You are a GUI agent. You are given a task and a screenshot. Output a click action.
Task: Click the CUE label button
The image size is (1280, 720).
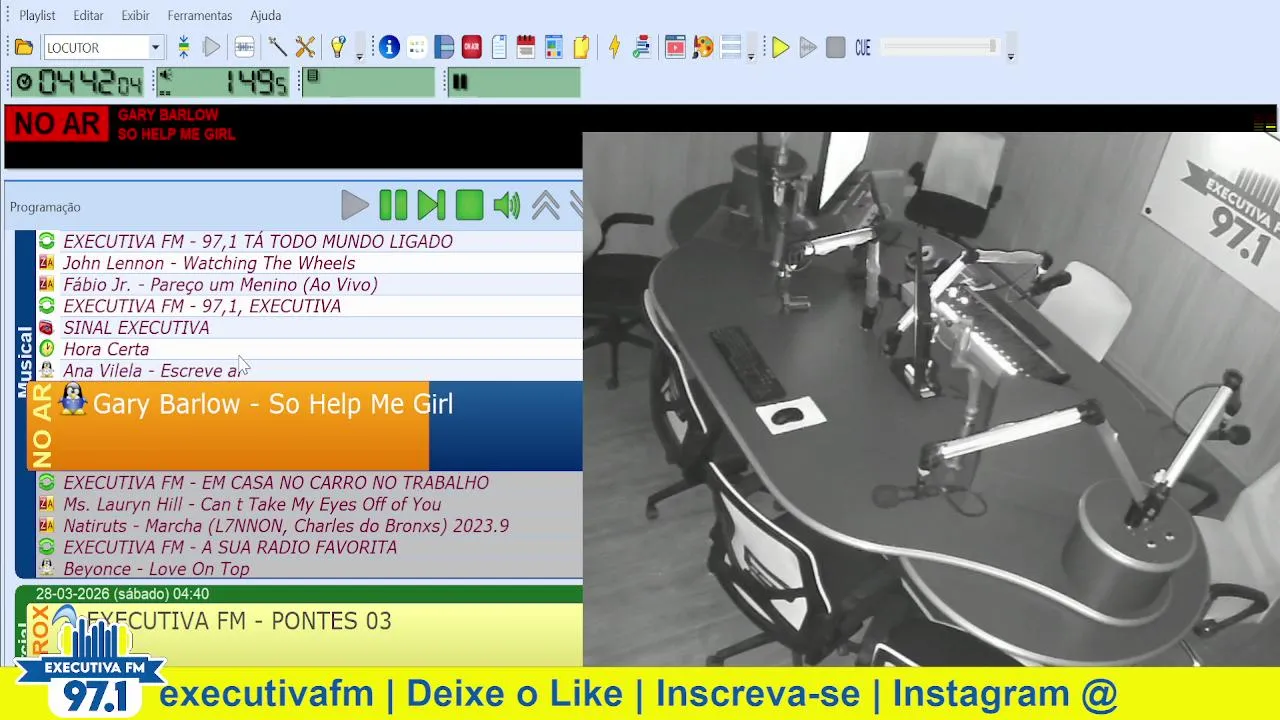(863, 47)
